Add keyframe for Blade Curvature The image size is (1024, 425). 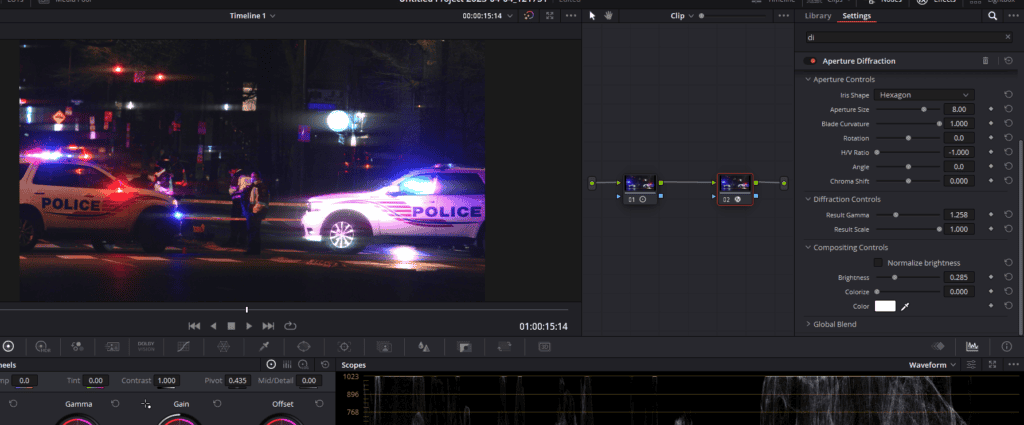pyautogui.click(x=991, y=123)
